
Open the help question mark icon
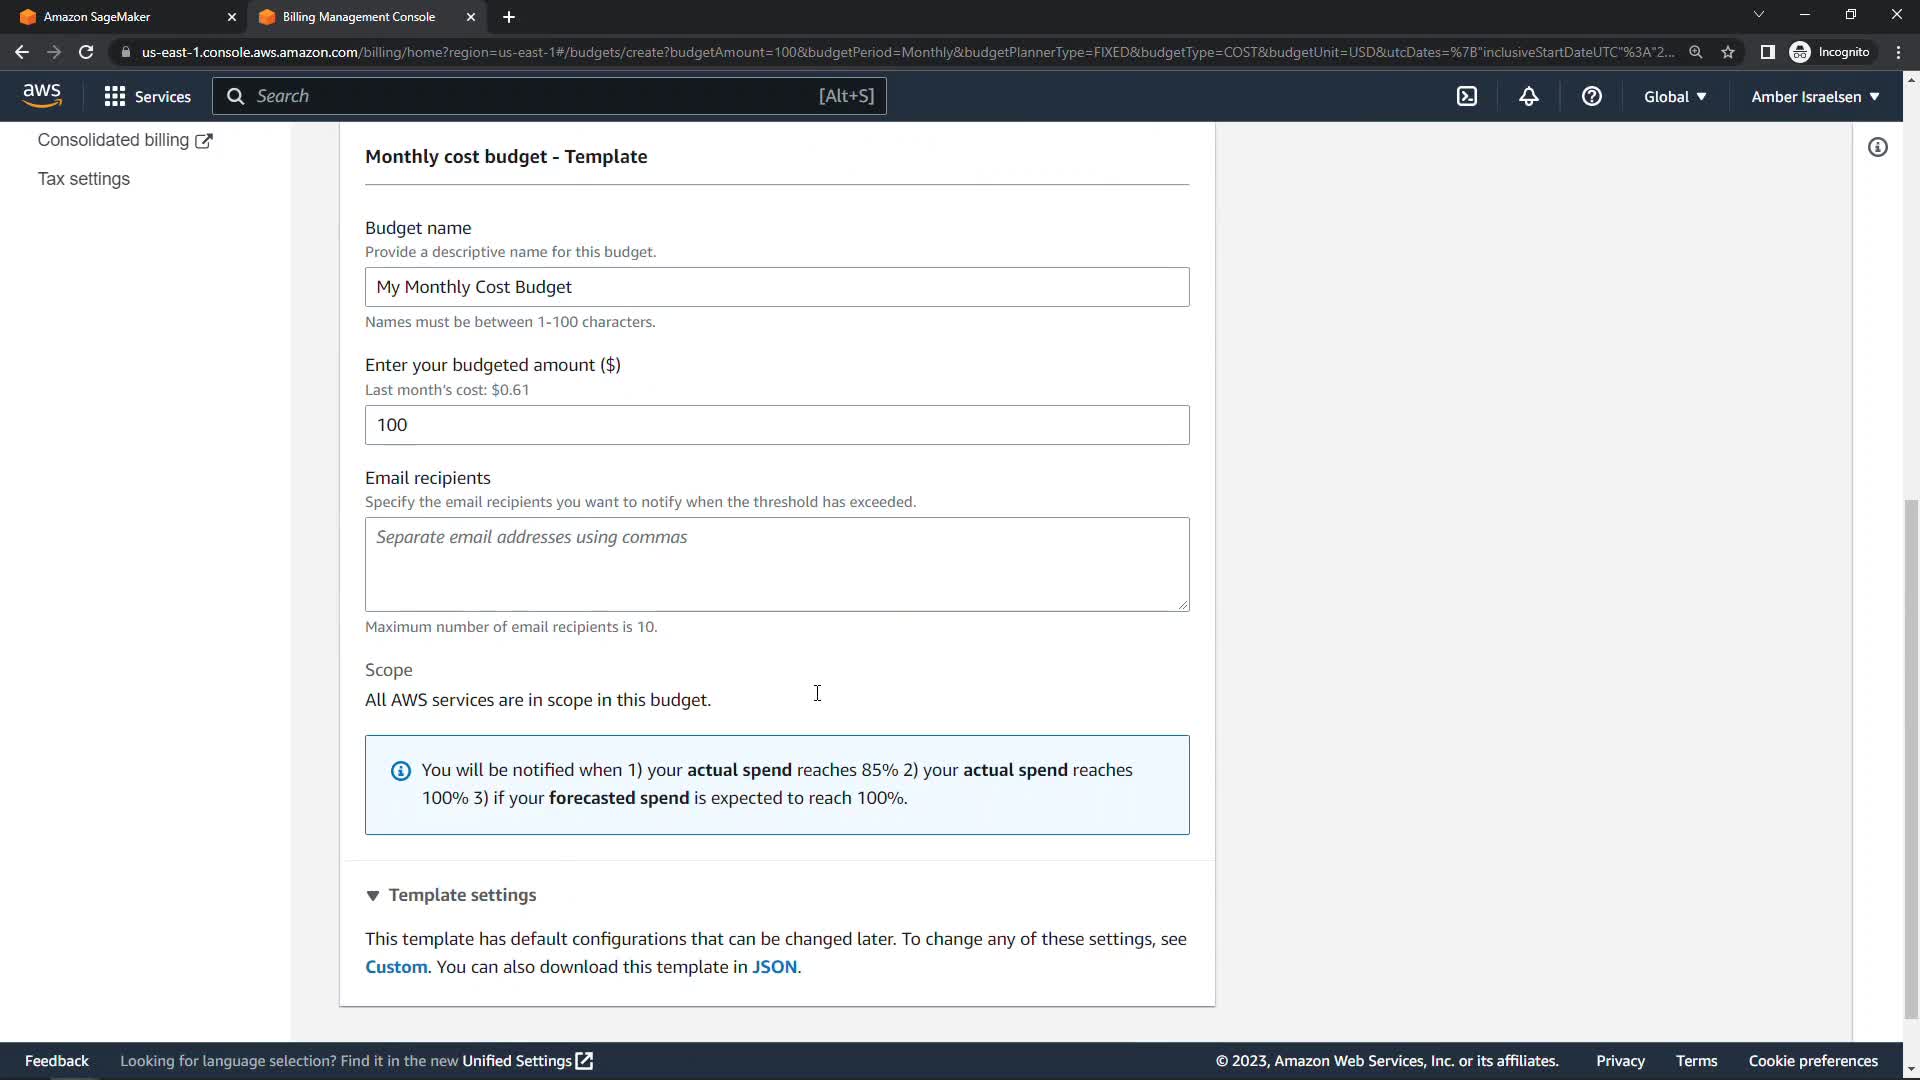(1592, 97)
